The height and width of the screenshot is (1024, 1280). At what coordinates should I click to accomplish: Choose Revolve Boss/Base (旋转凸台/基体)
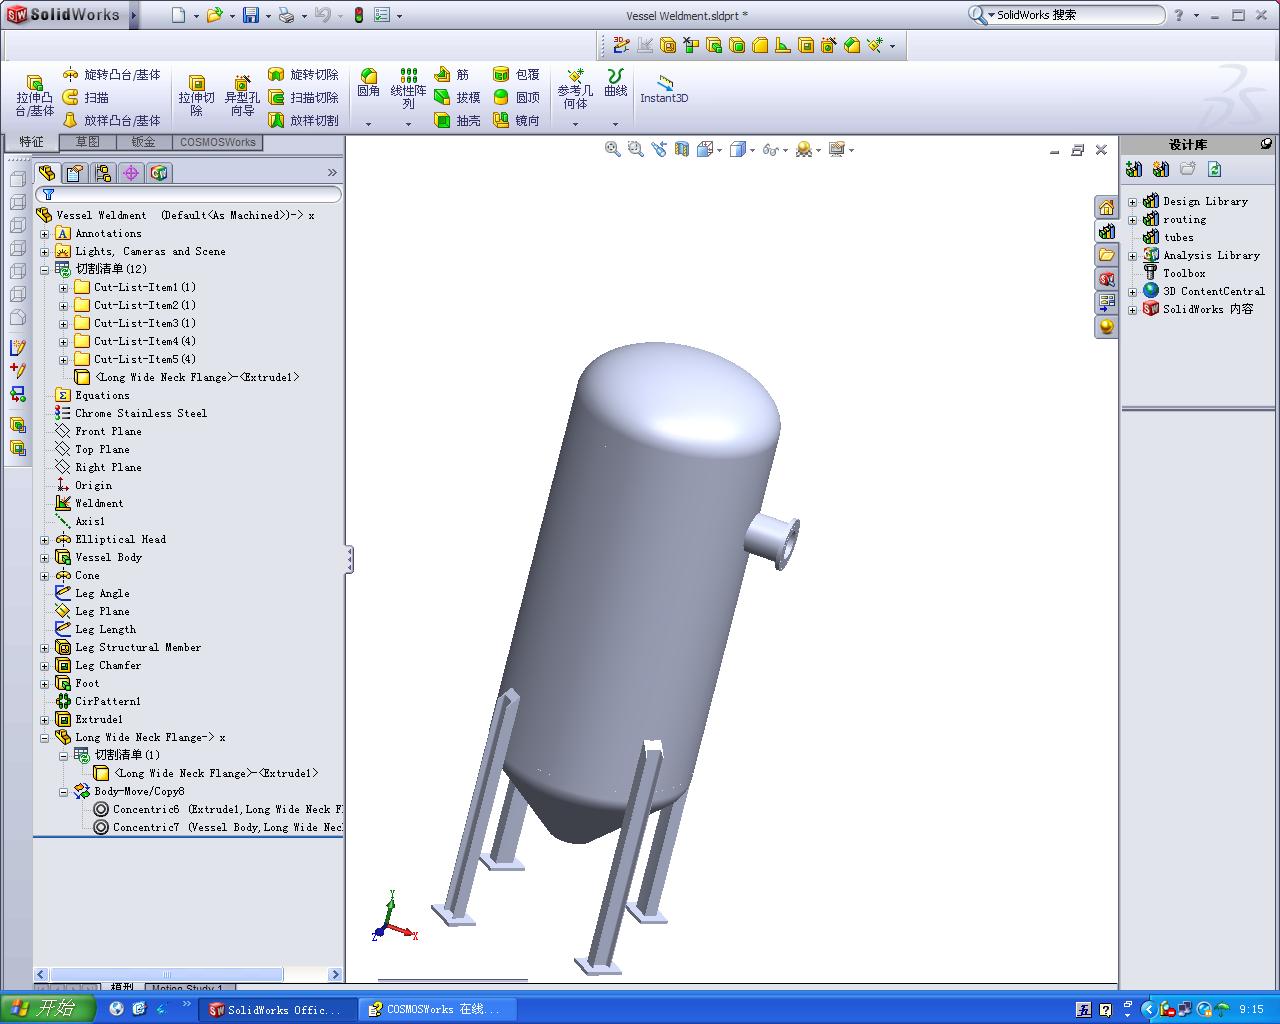pyautogui.click(x=111, y=75)
